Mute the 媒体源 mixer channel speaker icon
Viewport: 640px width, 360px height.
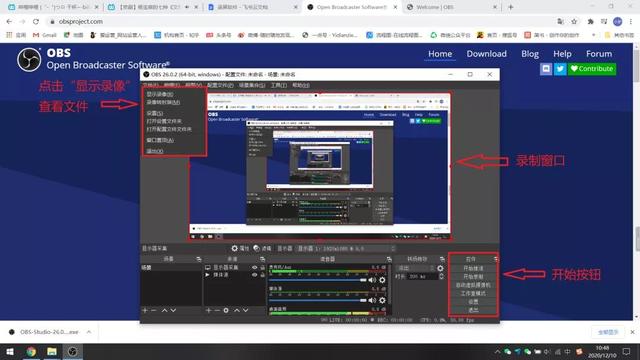tap(372, 300)
